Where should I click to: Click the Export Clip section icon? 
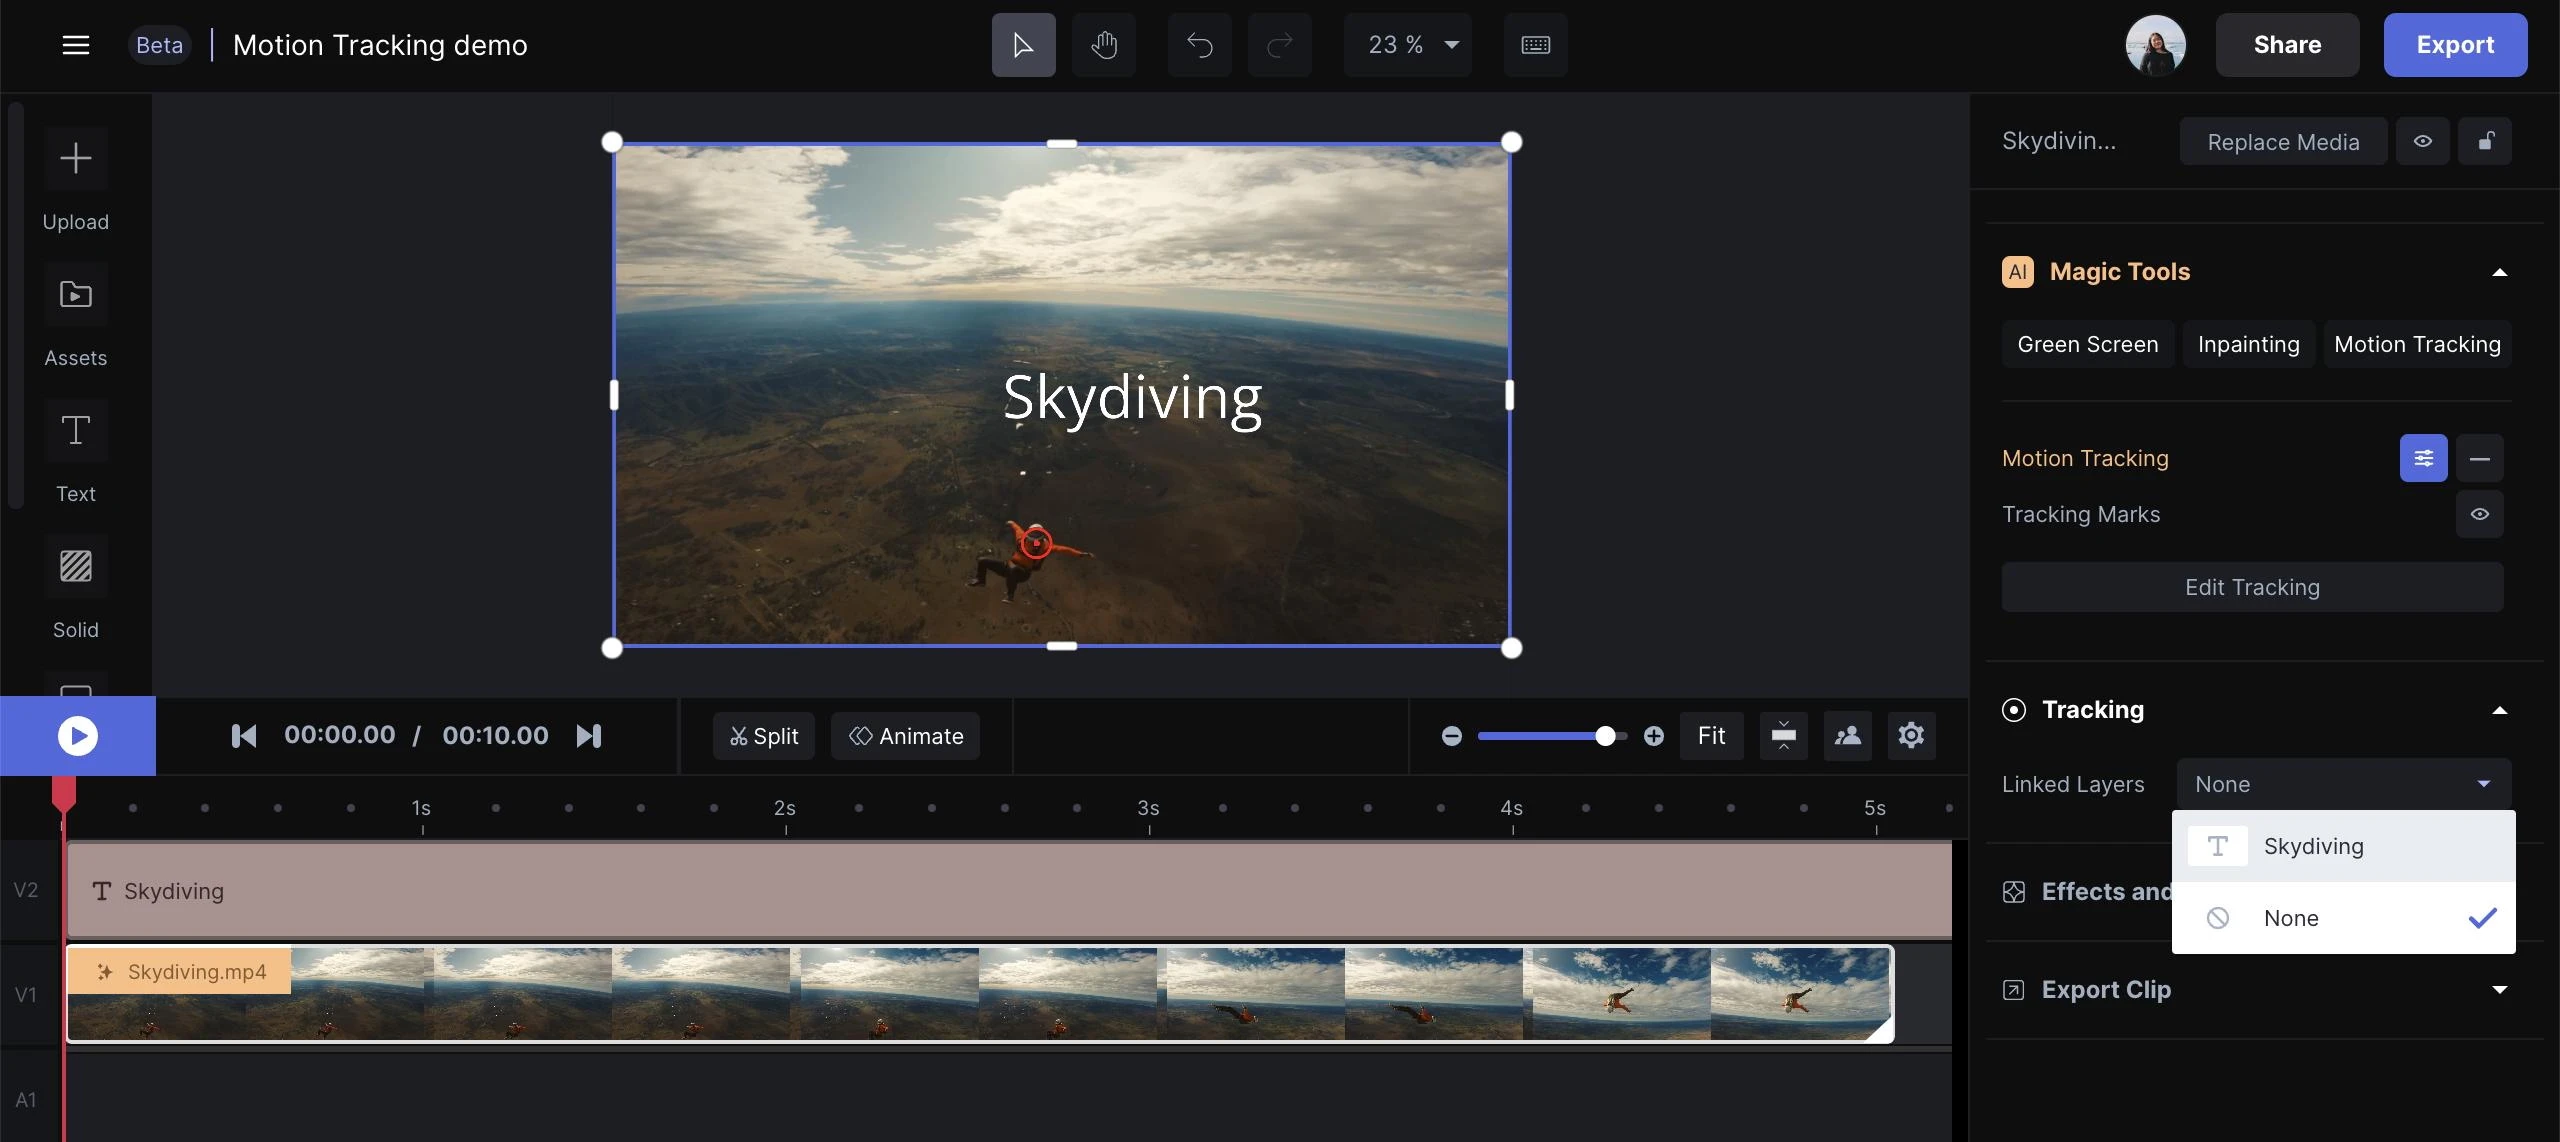pos(2014,990)
